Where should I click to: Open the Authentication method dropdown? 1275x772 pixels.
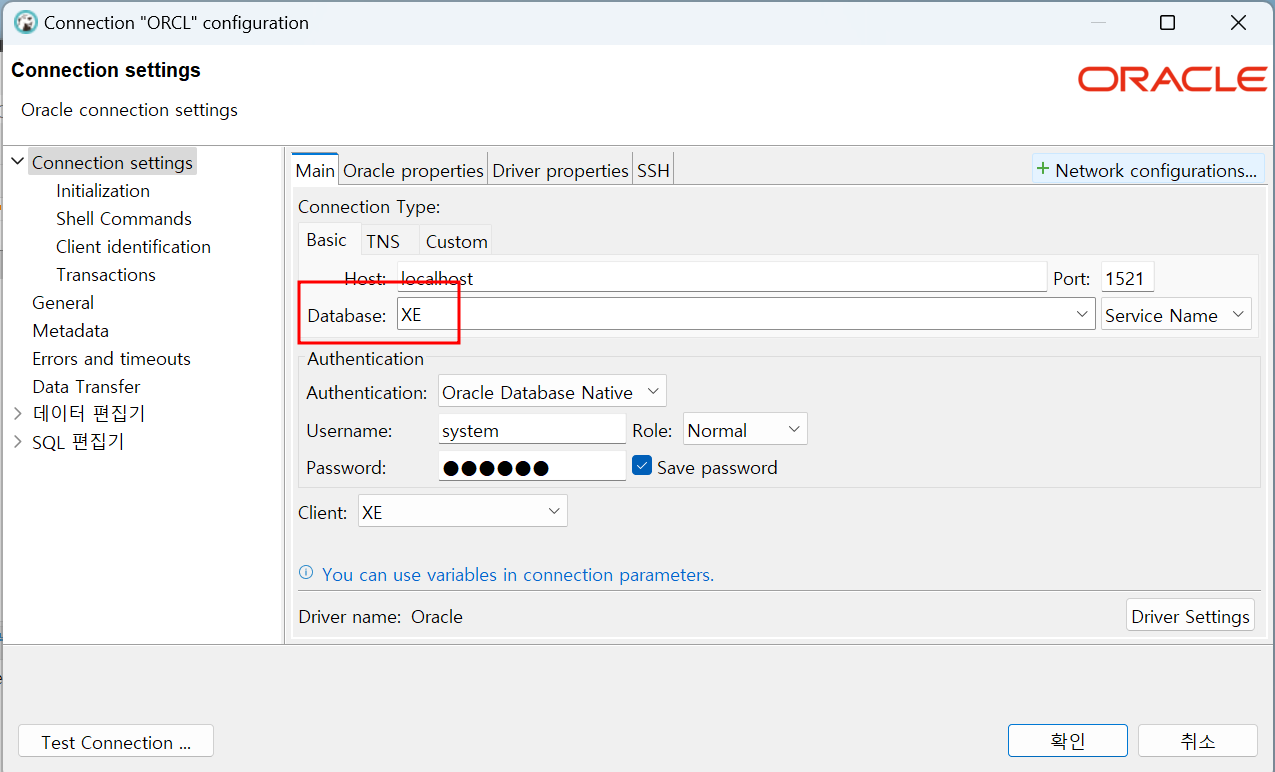click(x=552, y=392)
